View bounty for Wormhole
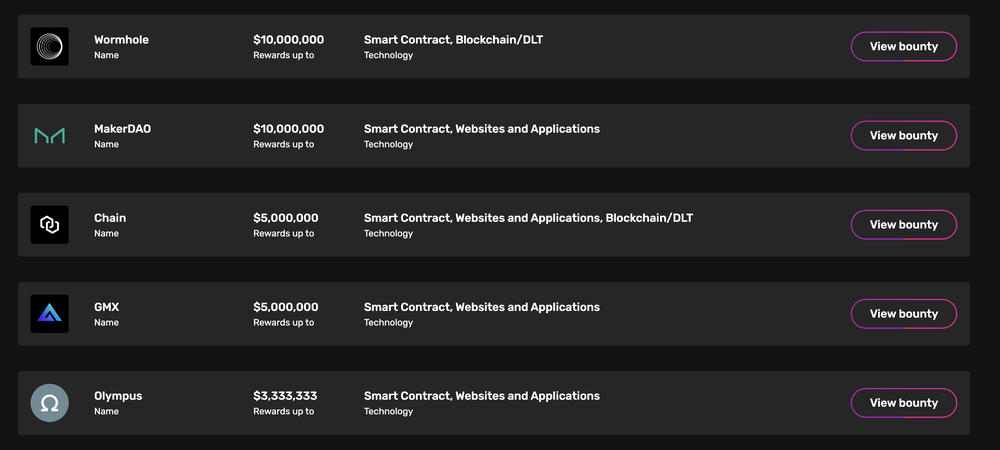Screen dimensions: 1000x450 pyautogui.click(x=904, y=47)
